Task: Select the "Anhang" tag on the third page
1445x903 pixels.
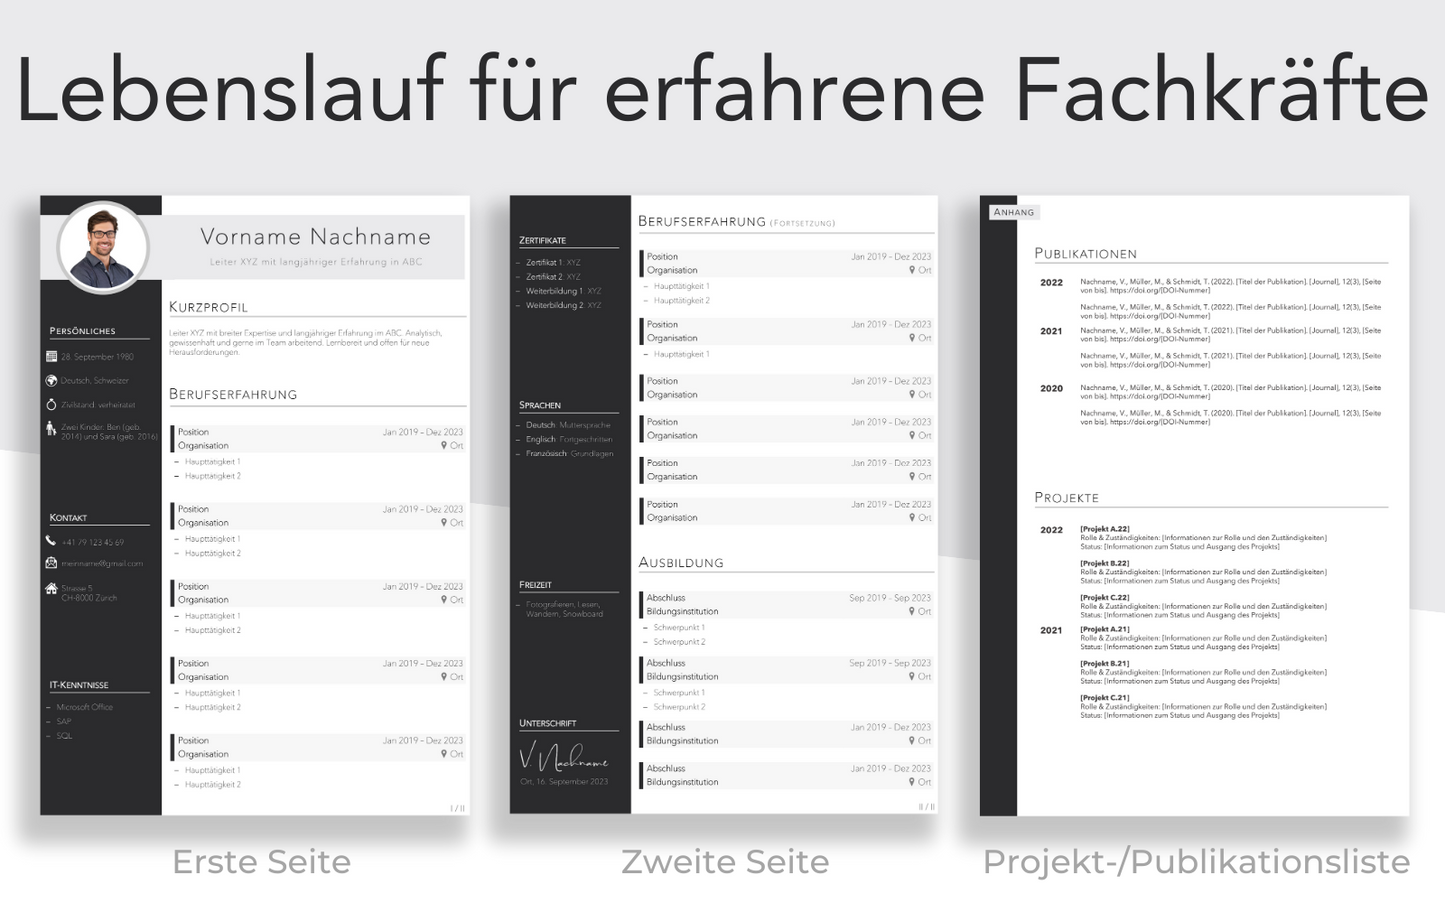Action: click(x=1013, y=212)
